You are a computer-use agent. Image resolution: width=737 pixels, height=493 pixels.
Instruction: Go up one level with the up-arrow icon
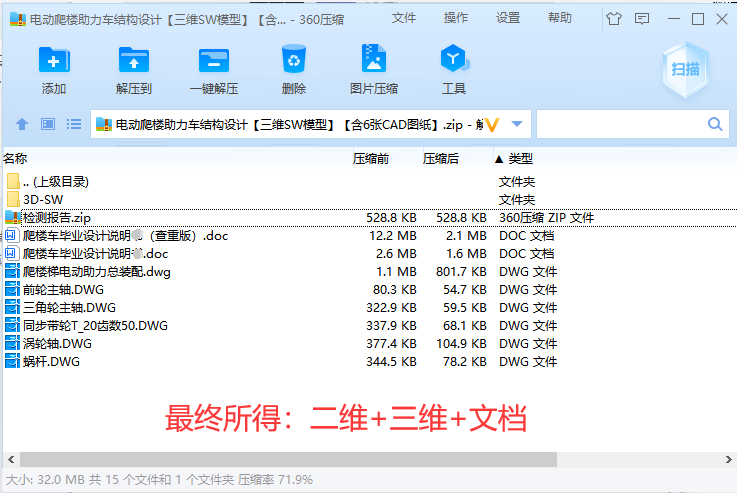click(x=22, y=124)
